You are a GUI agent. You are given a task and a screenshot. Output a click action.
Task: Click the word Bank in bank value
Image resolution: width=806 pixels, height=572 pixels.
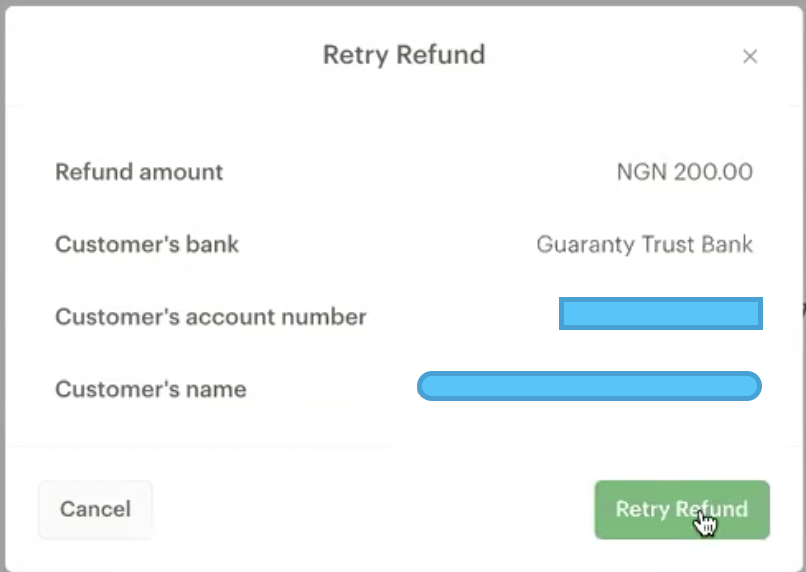click(727, 244)
